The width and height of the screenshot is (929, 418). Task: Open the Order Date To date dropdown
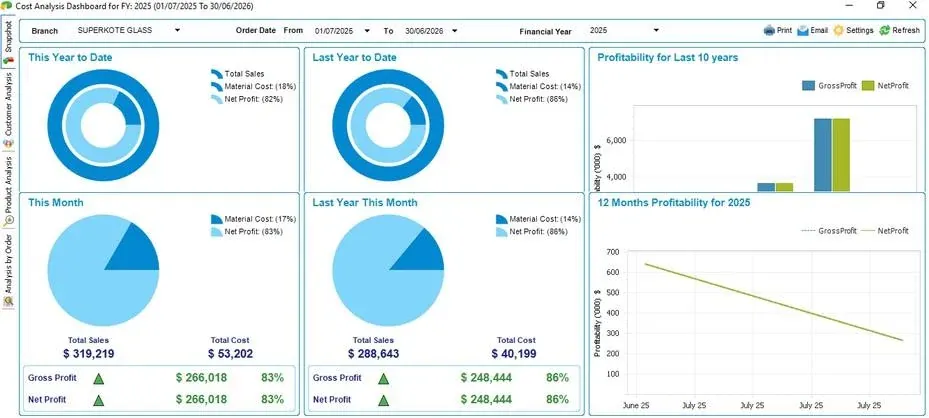point(454,31)
